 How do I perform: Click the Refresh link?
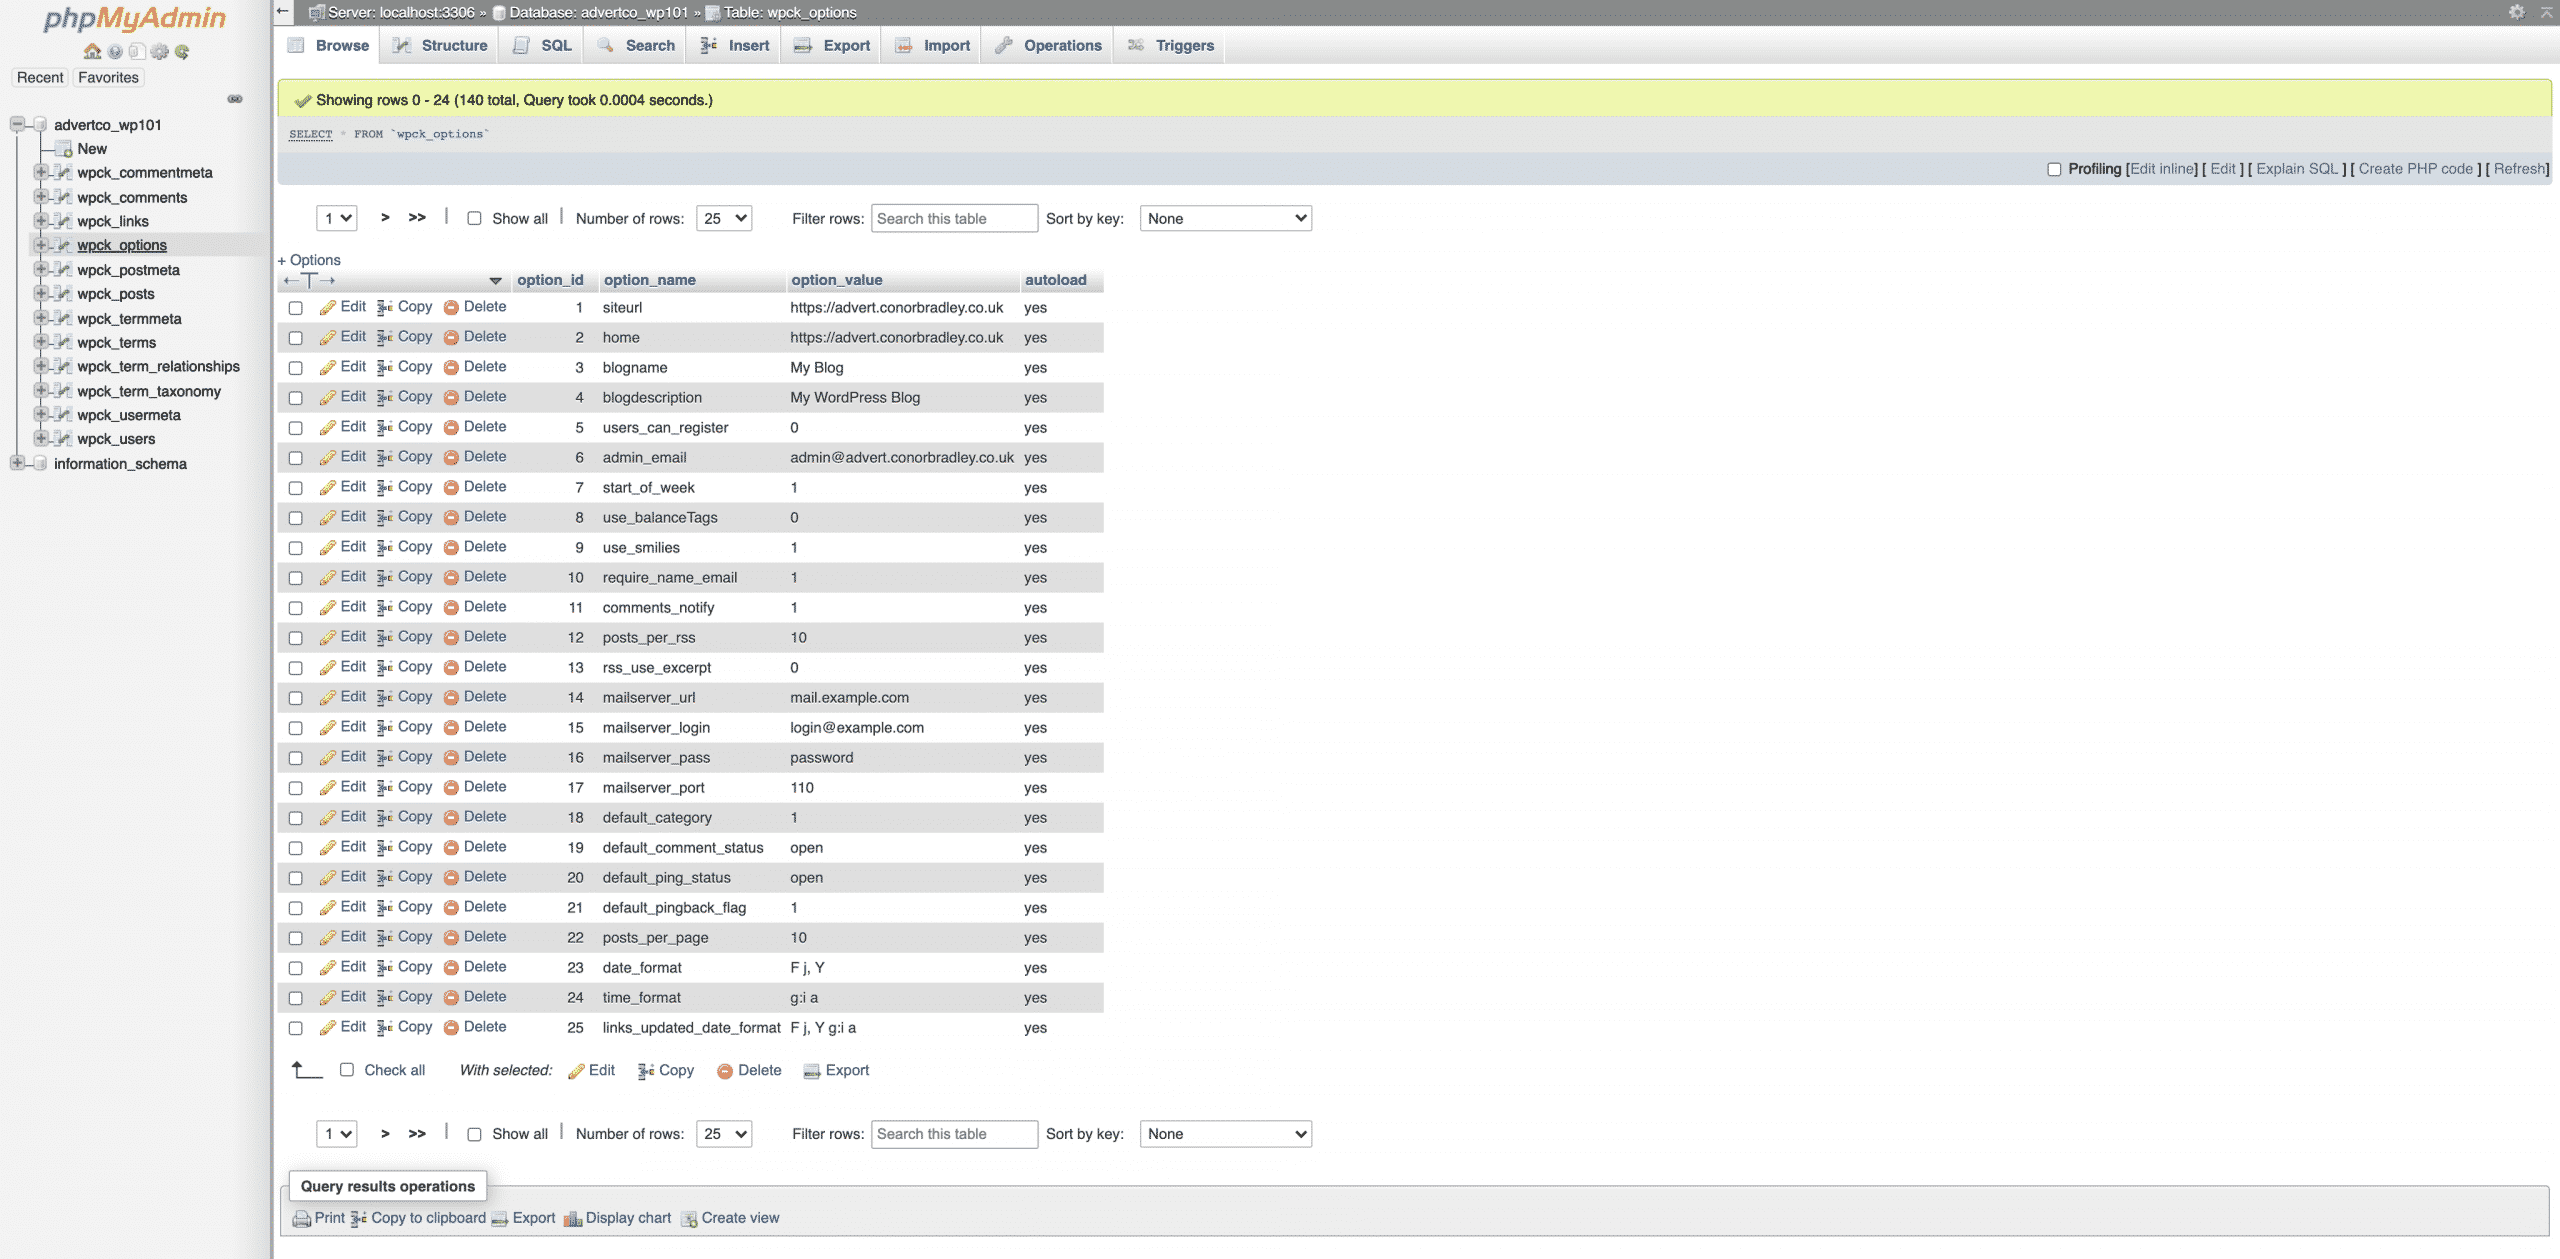(x=2519, y=169)
